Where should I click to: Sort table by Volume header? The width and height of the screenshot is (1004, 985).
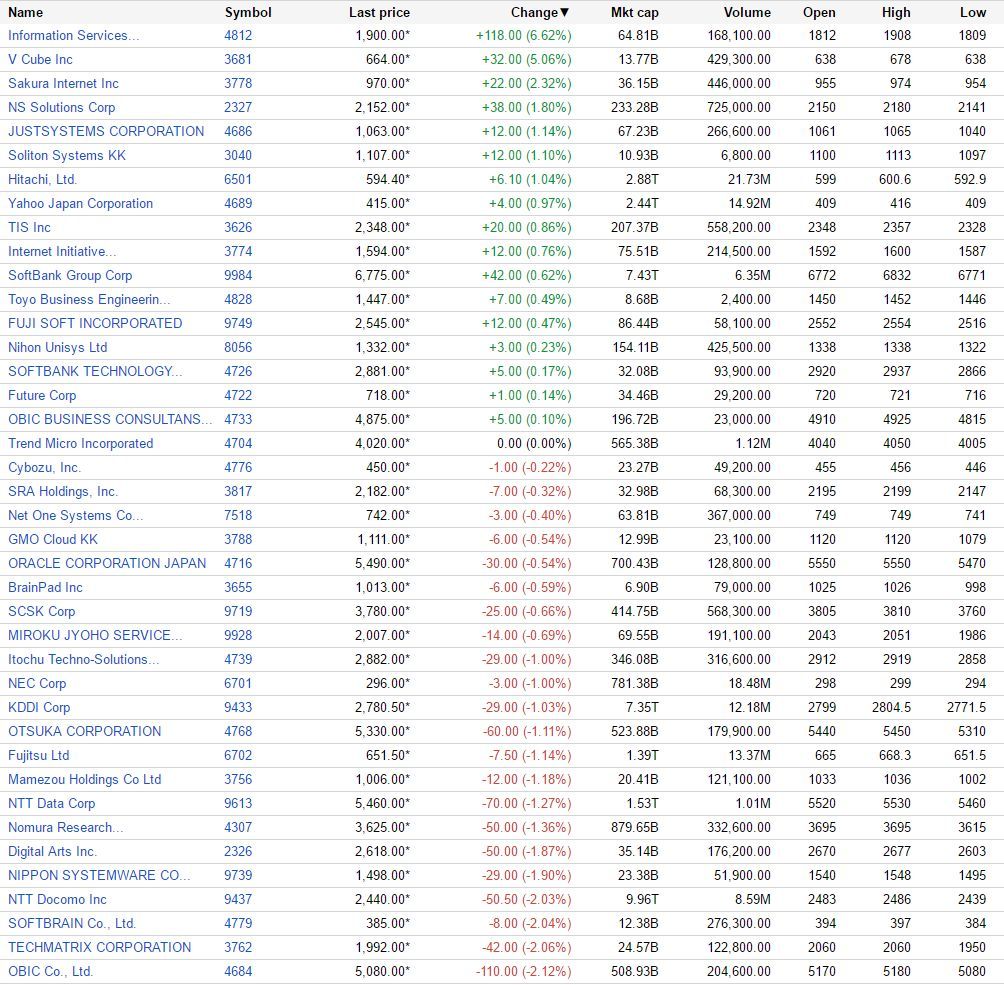click(x=747, y=12)
